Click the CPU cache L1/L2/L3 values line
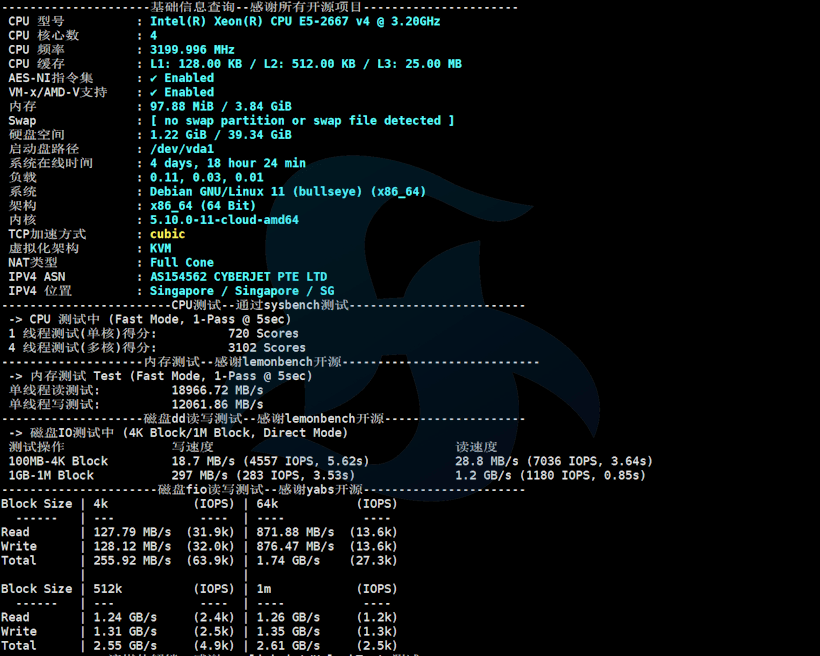 pos(305,64)
